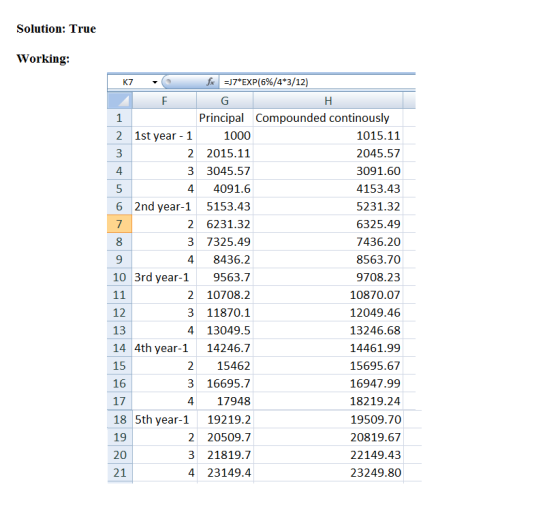
Task: Select highlighted row header 7
Action: tap(120, 224)
